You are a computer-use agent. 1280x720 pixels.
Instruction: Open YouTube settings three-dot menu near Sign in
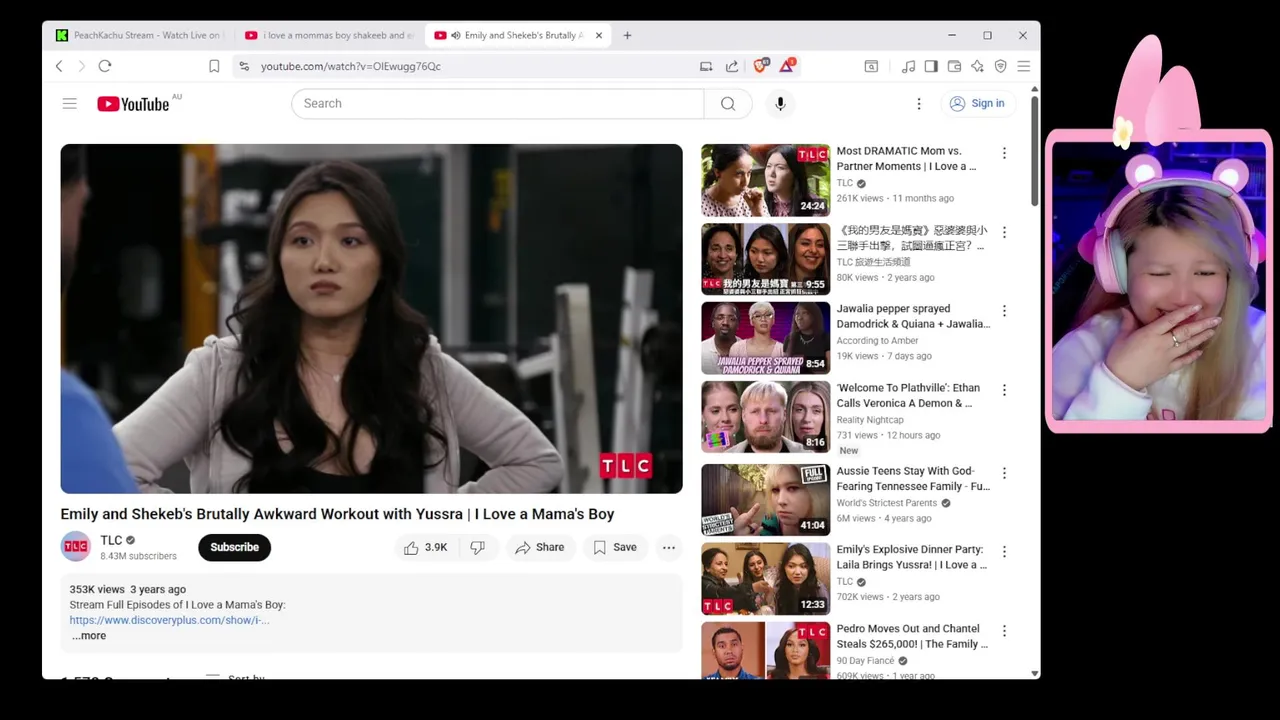tap(919, 103)
